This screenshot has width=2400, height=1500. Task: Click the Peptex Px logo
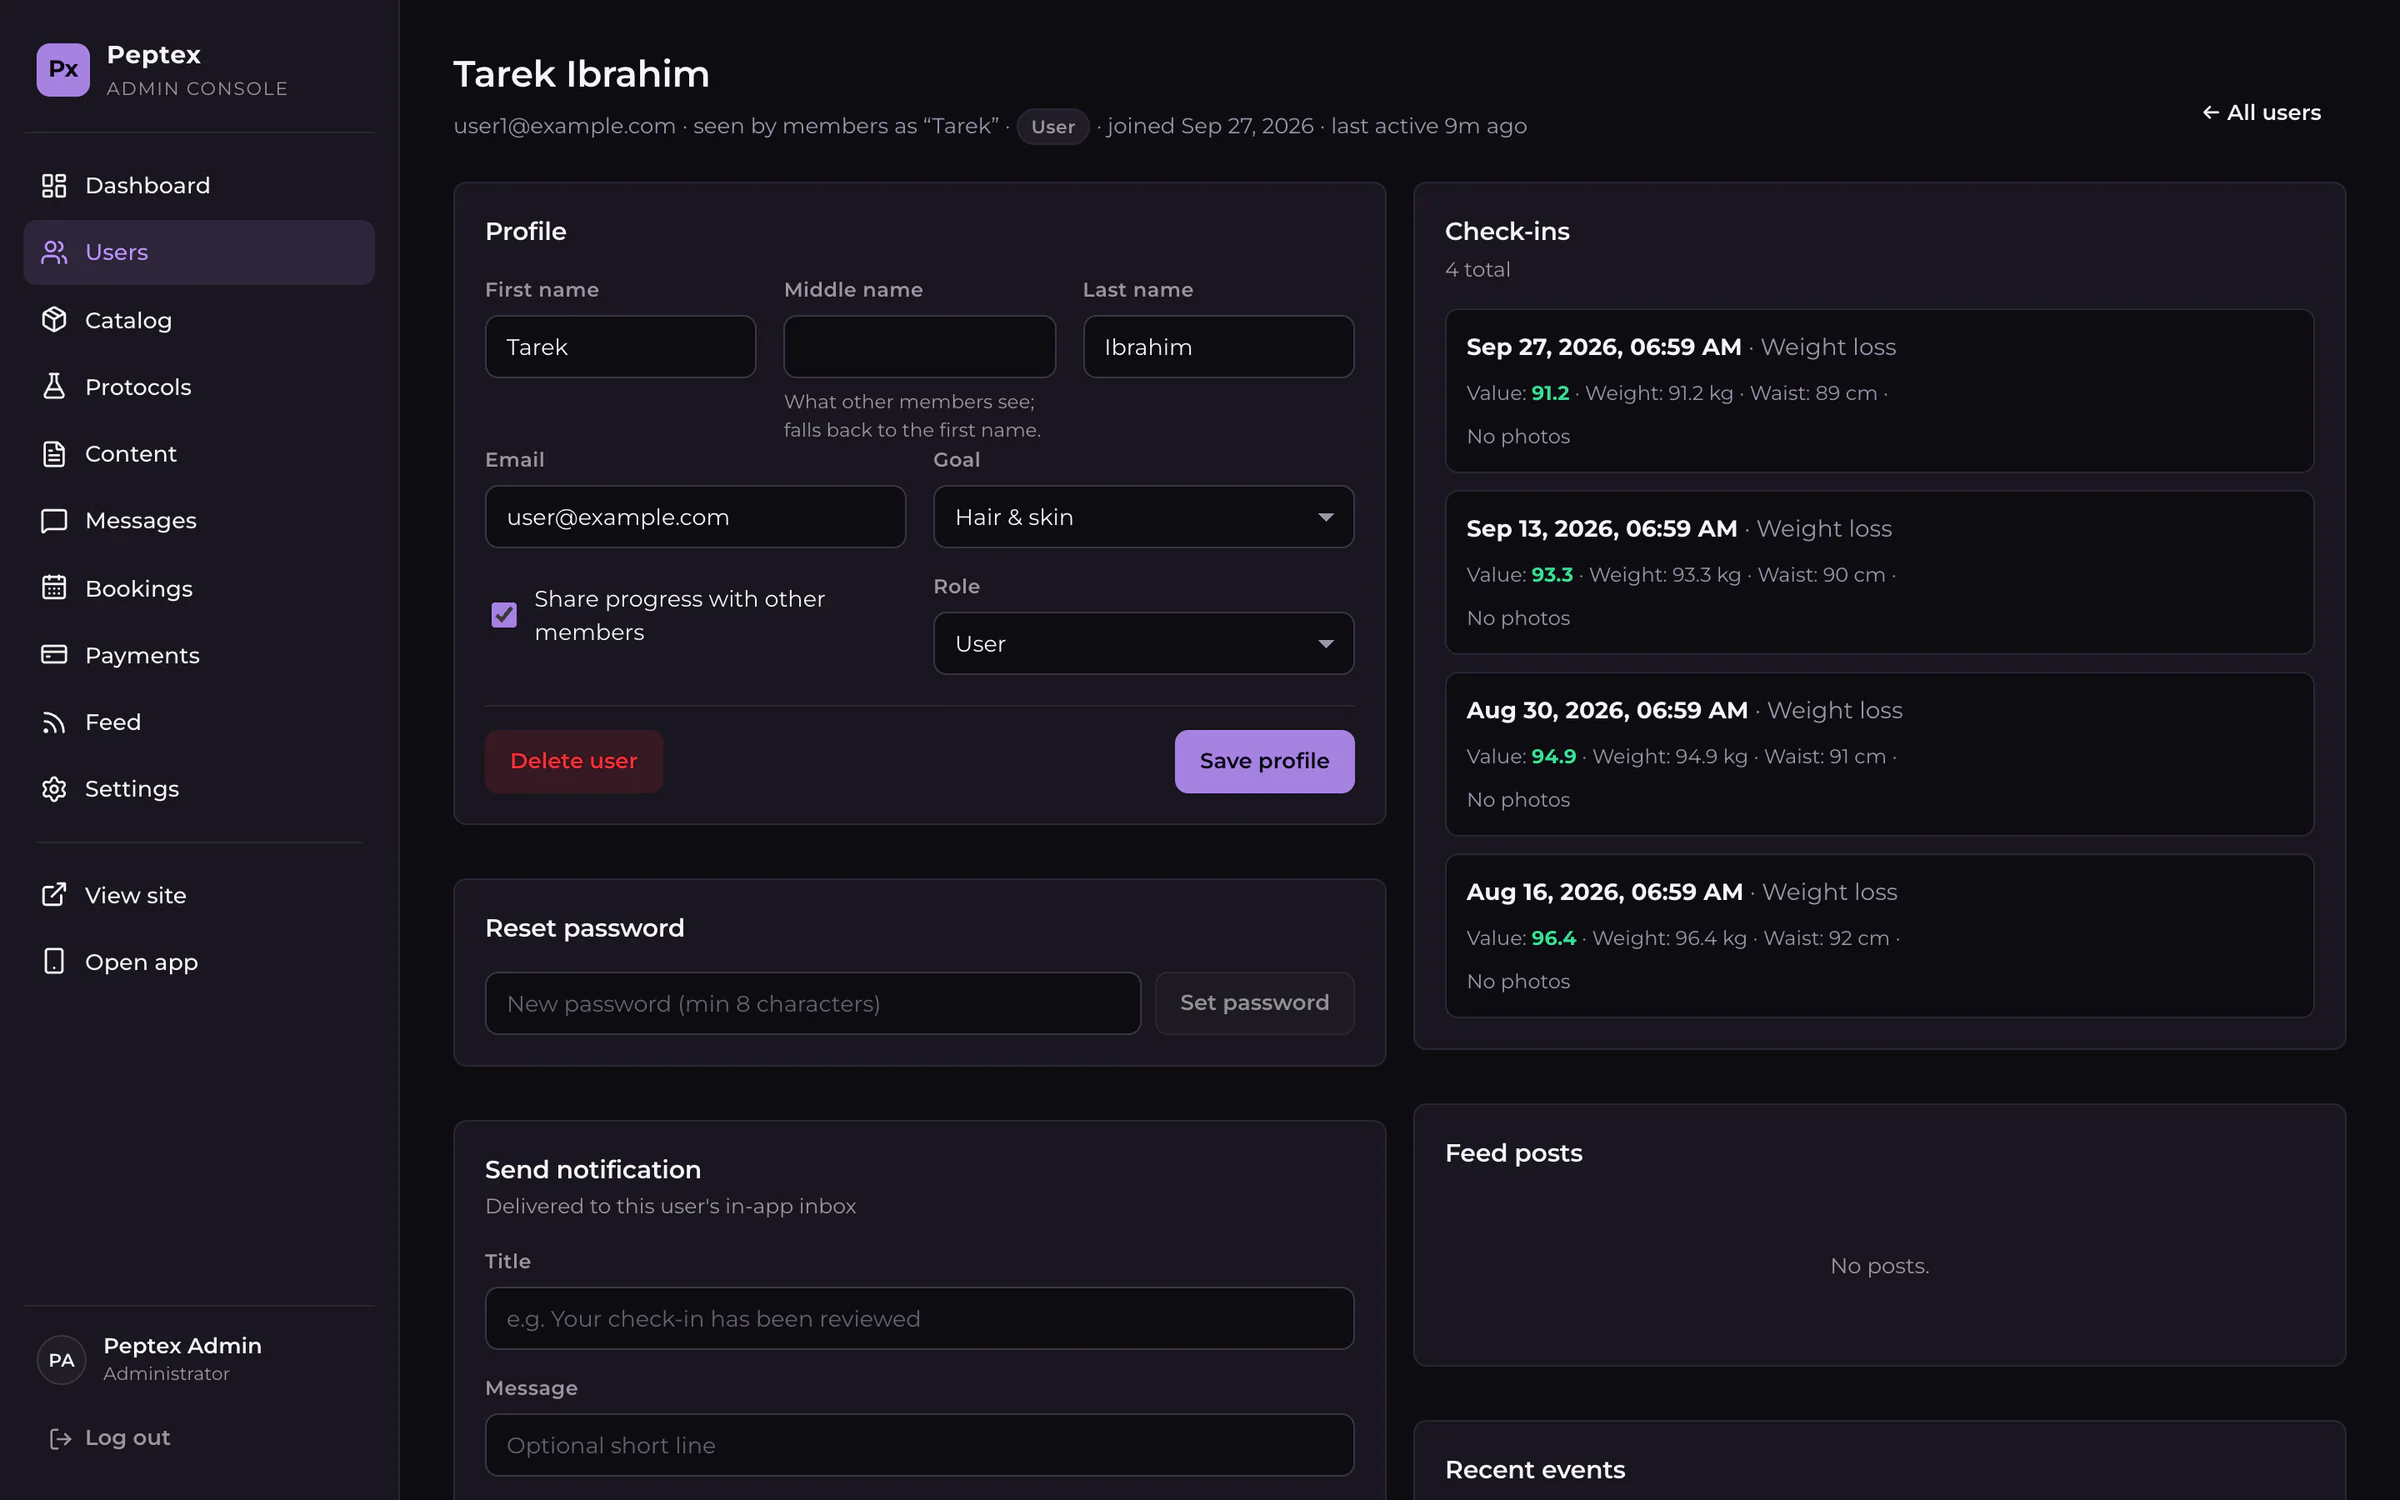pos(63,69)
